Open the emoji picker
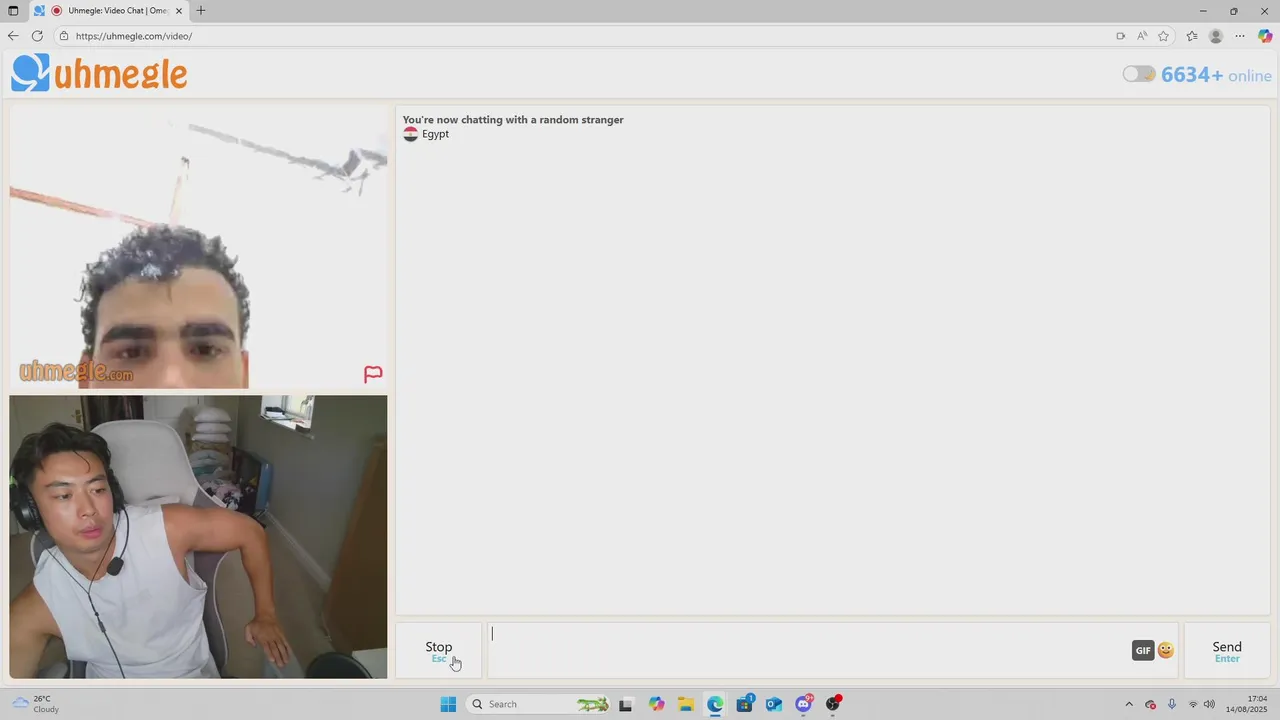Screen dimensions: 1280x720 point(1166,650)
